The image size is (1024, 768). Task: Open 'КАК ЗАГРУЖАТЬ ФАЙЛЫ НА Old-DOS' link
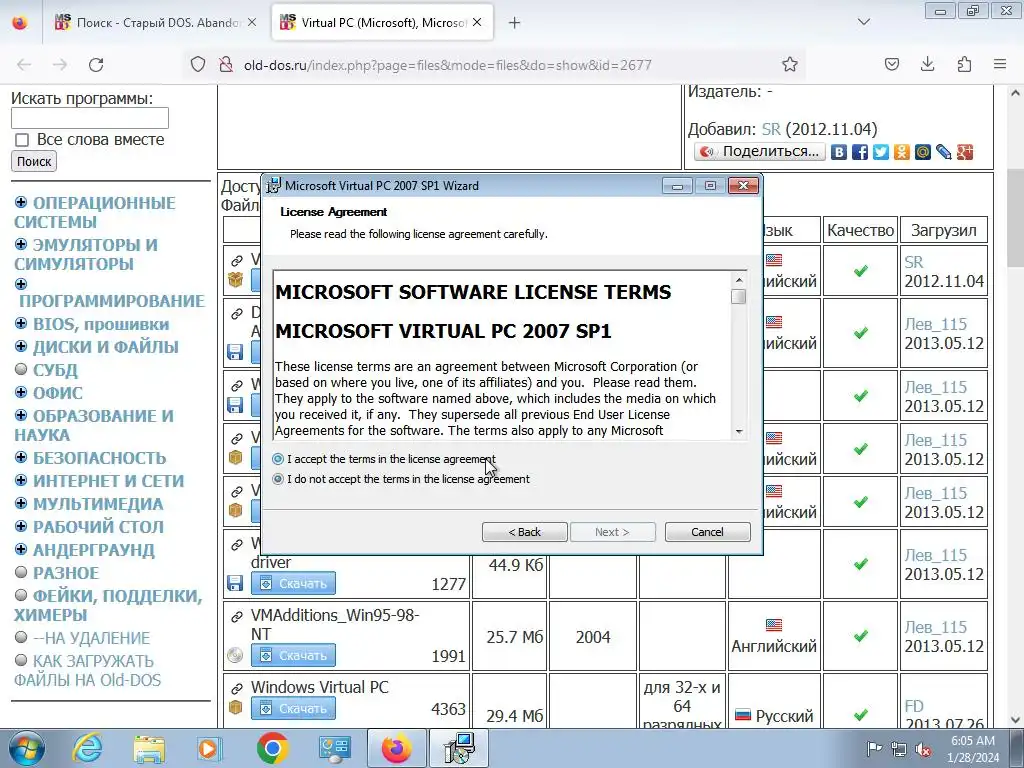[88, 671]
